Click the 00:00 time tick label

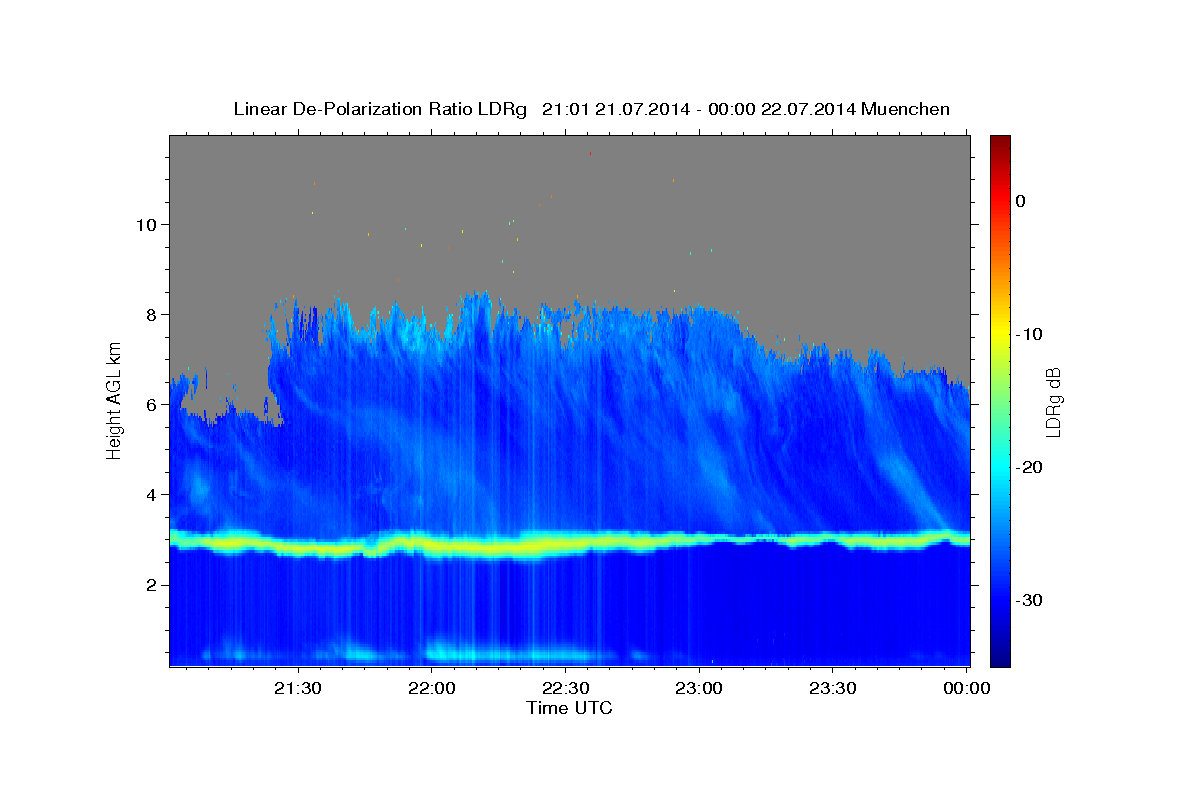coord(966,688)
